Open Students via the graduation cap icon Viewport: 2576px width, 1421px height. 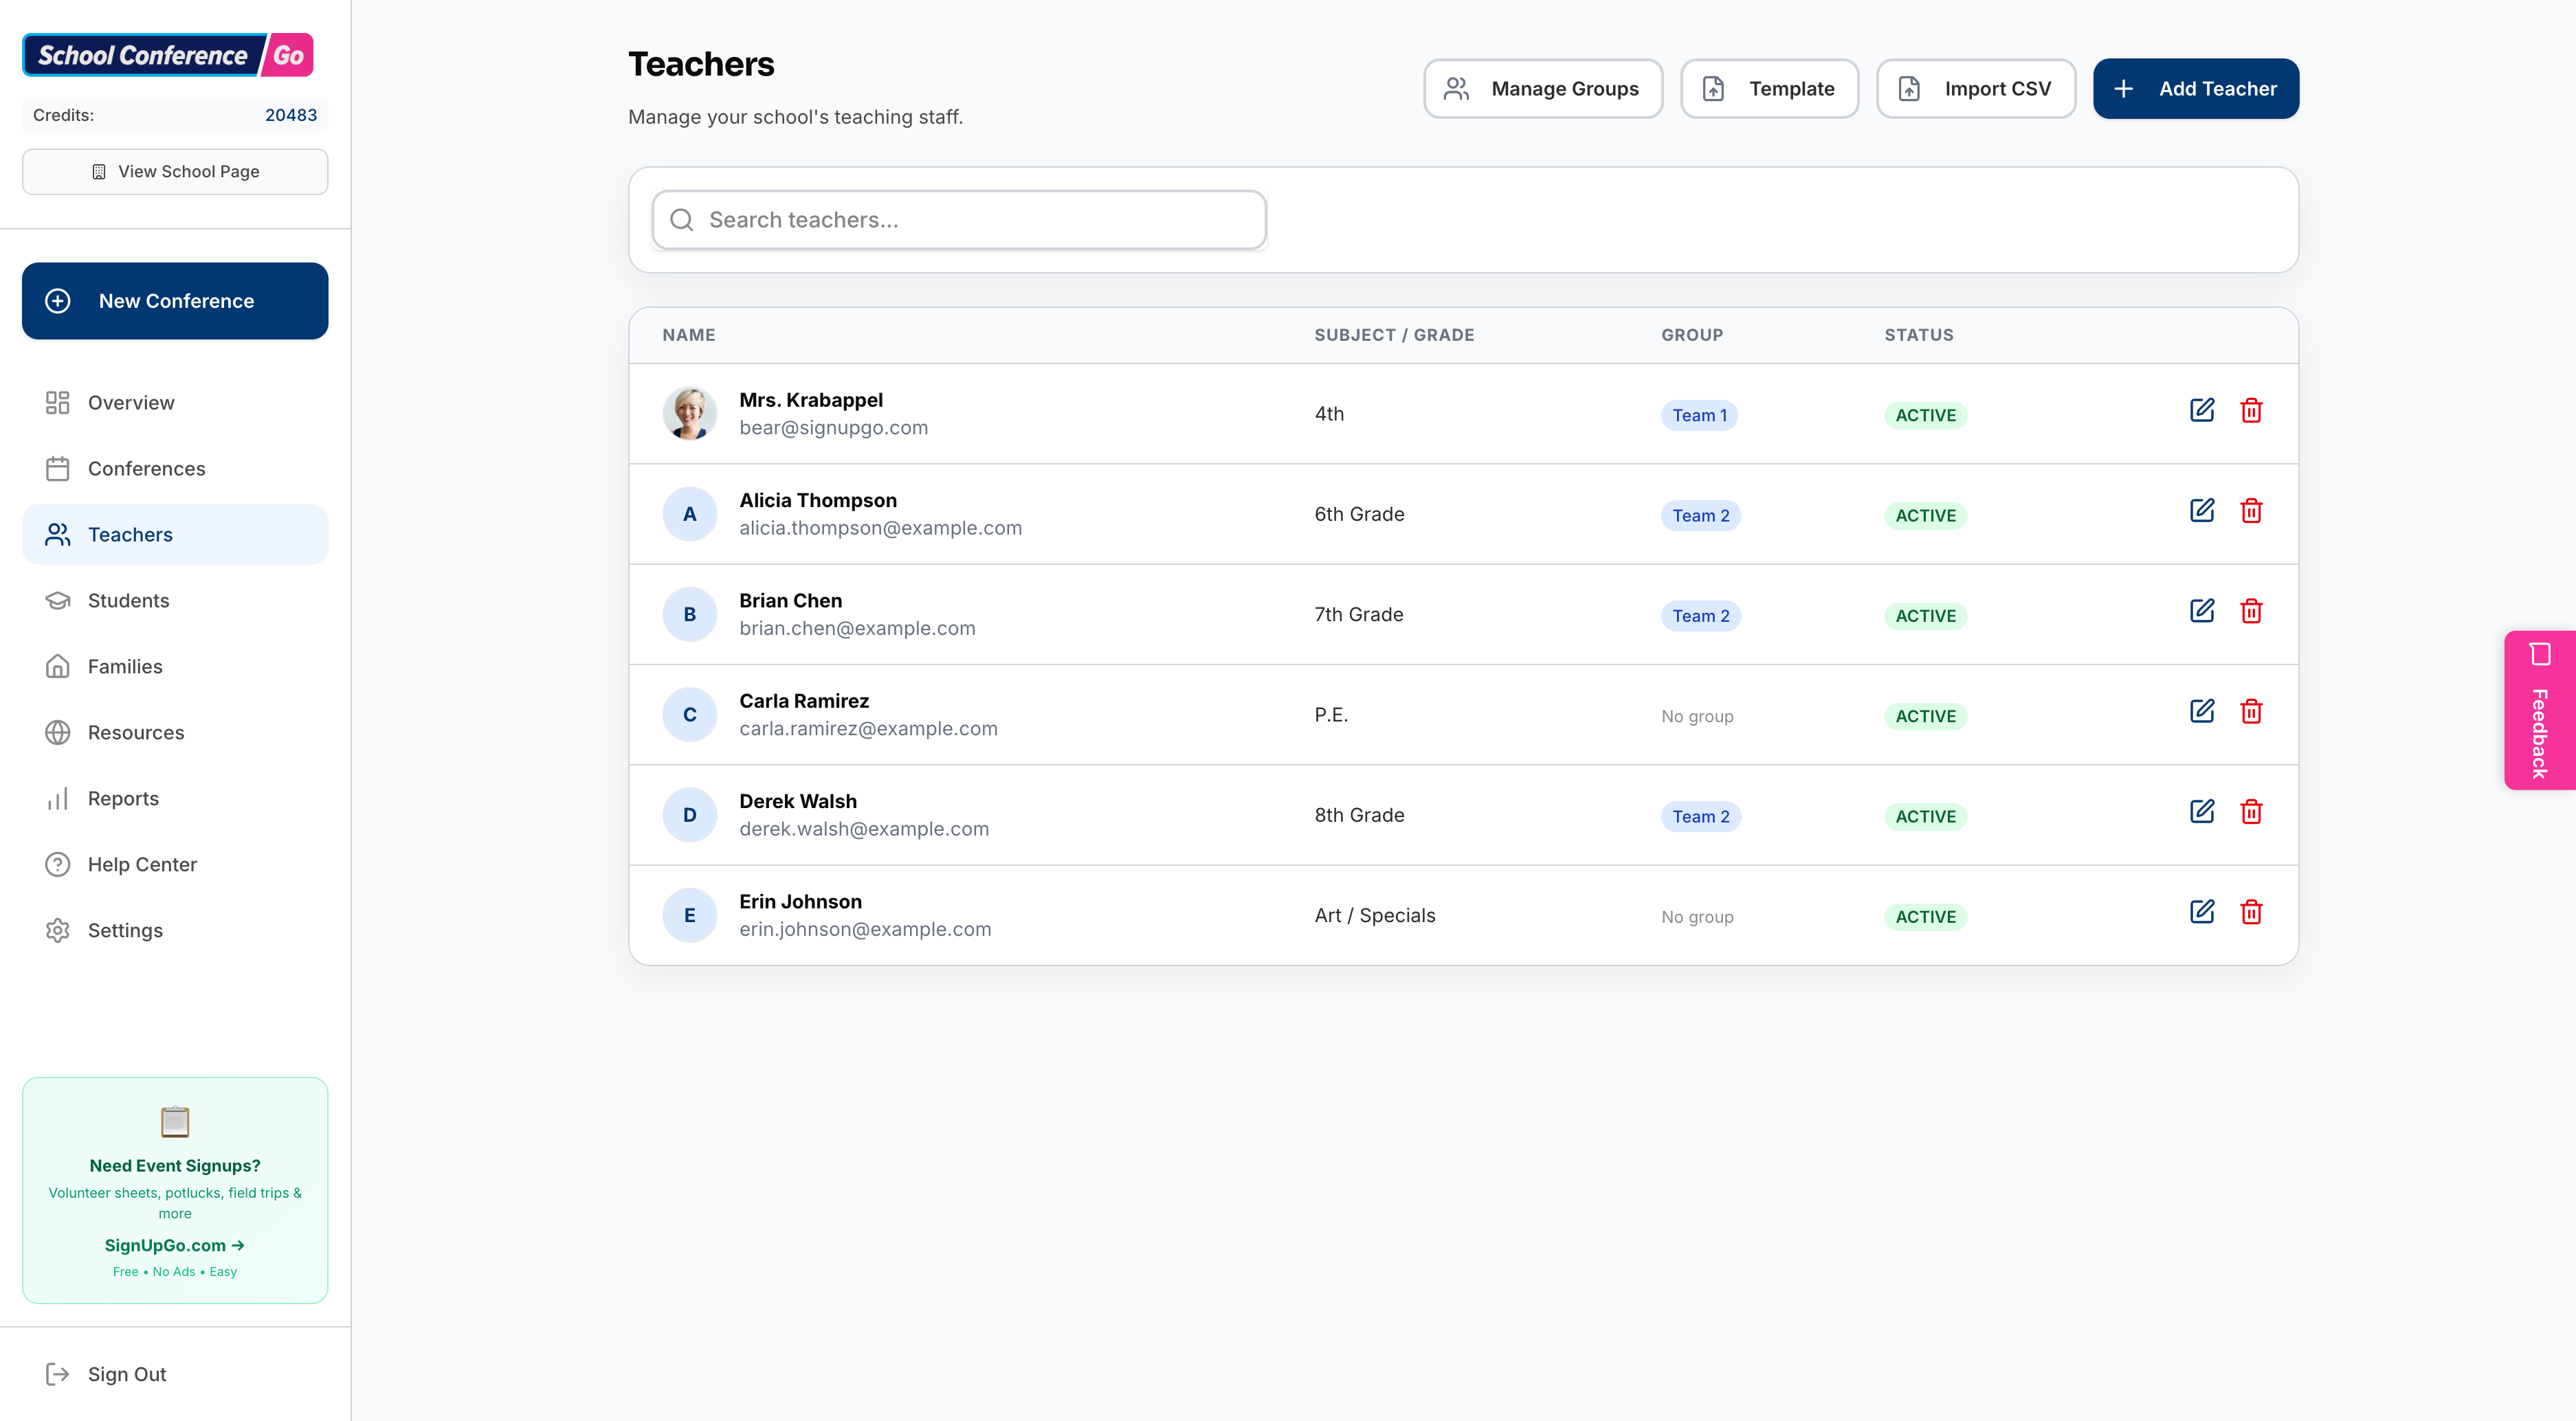point(57,600)
